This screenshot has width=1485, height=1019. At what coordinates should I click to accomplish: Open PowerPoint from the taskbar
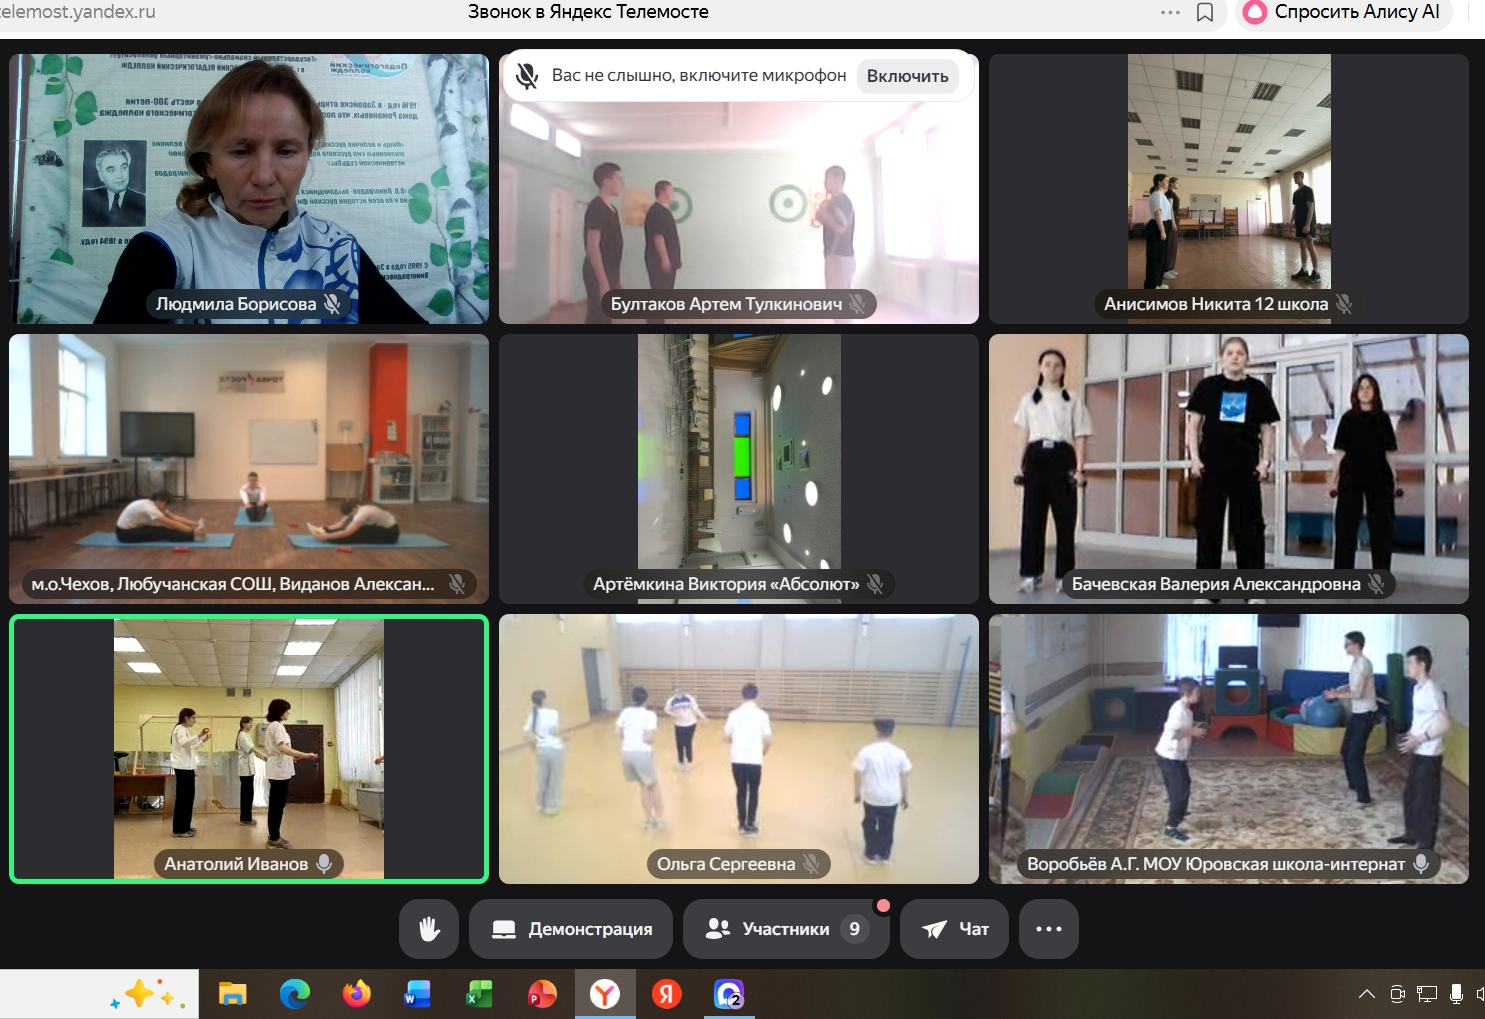coord(542,994)
